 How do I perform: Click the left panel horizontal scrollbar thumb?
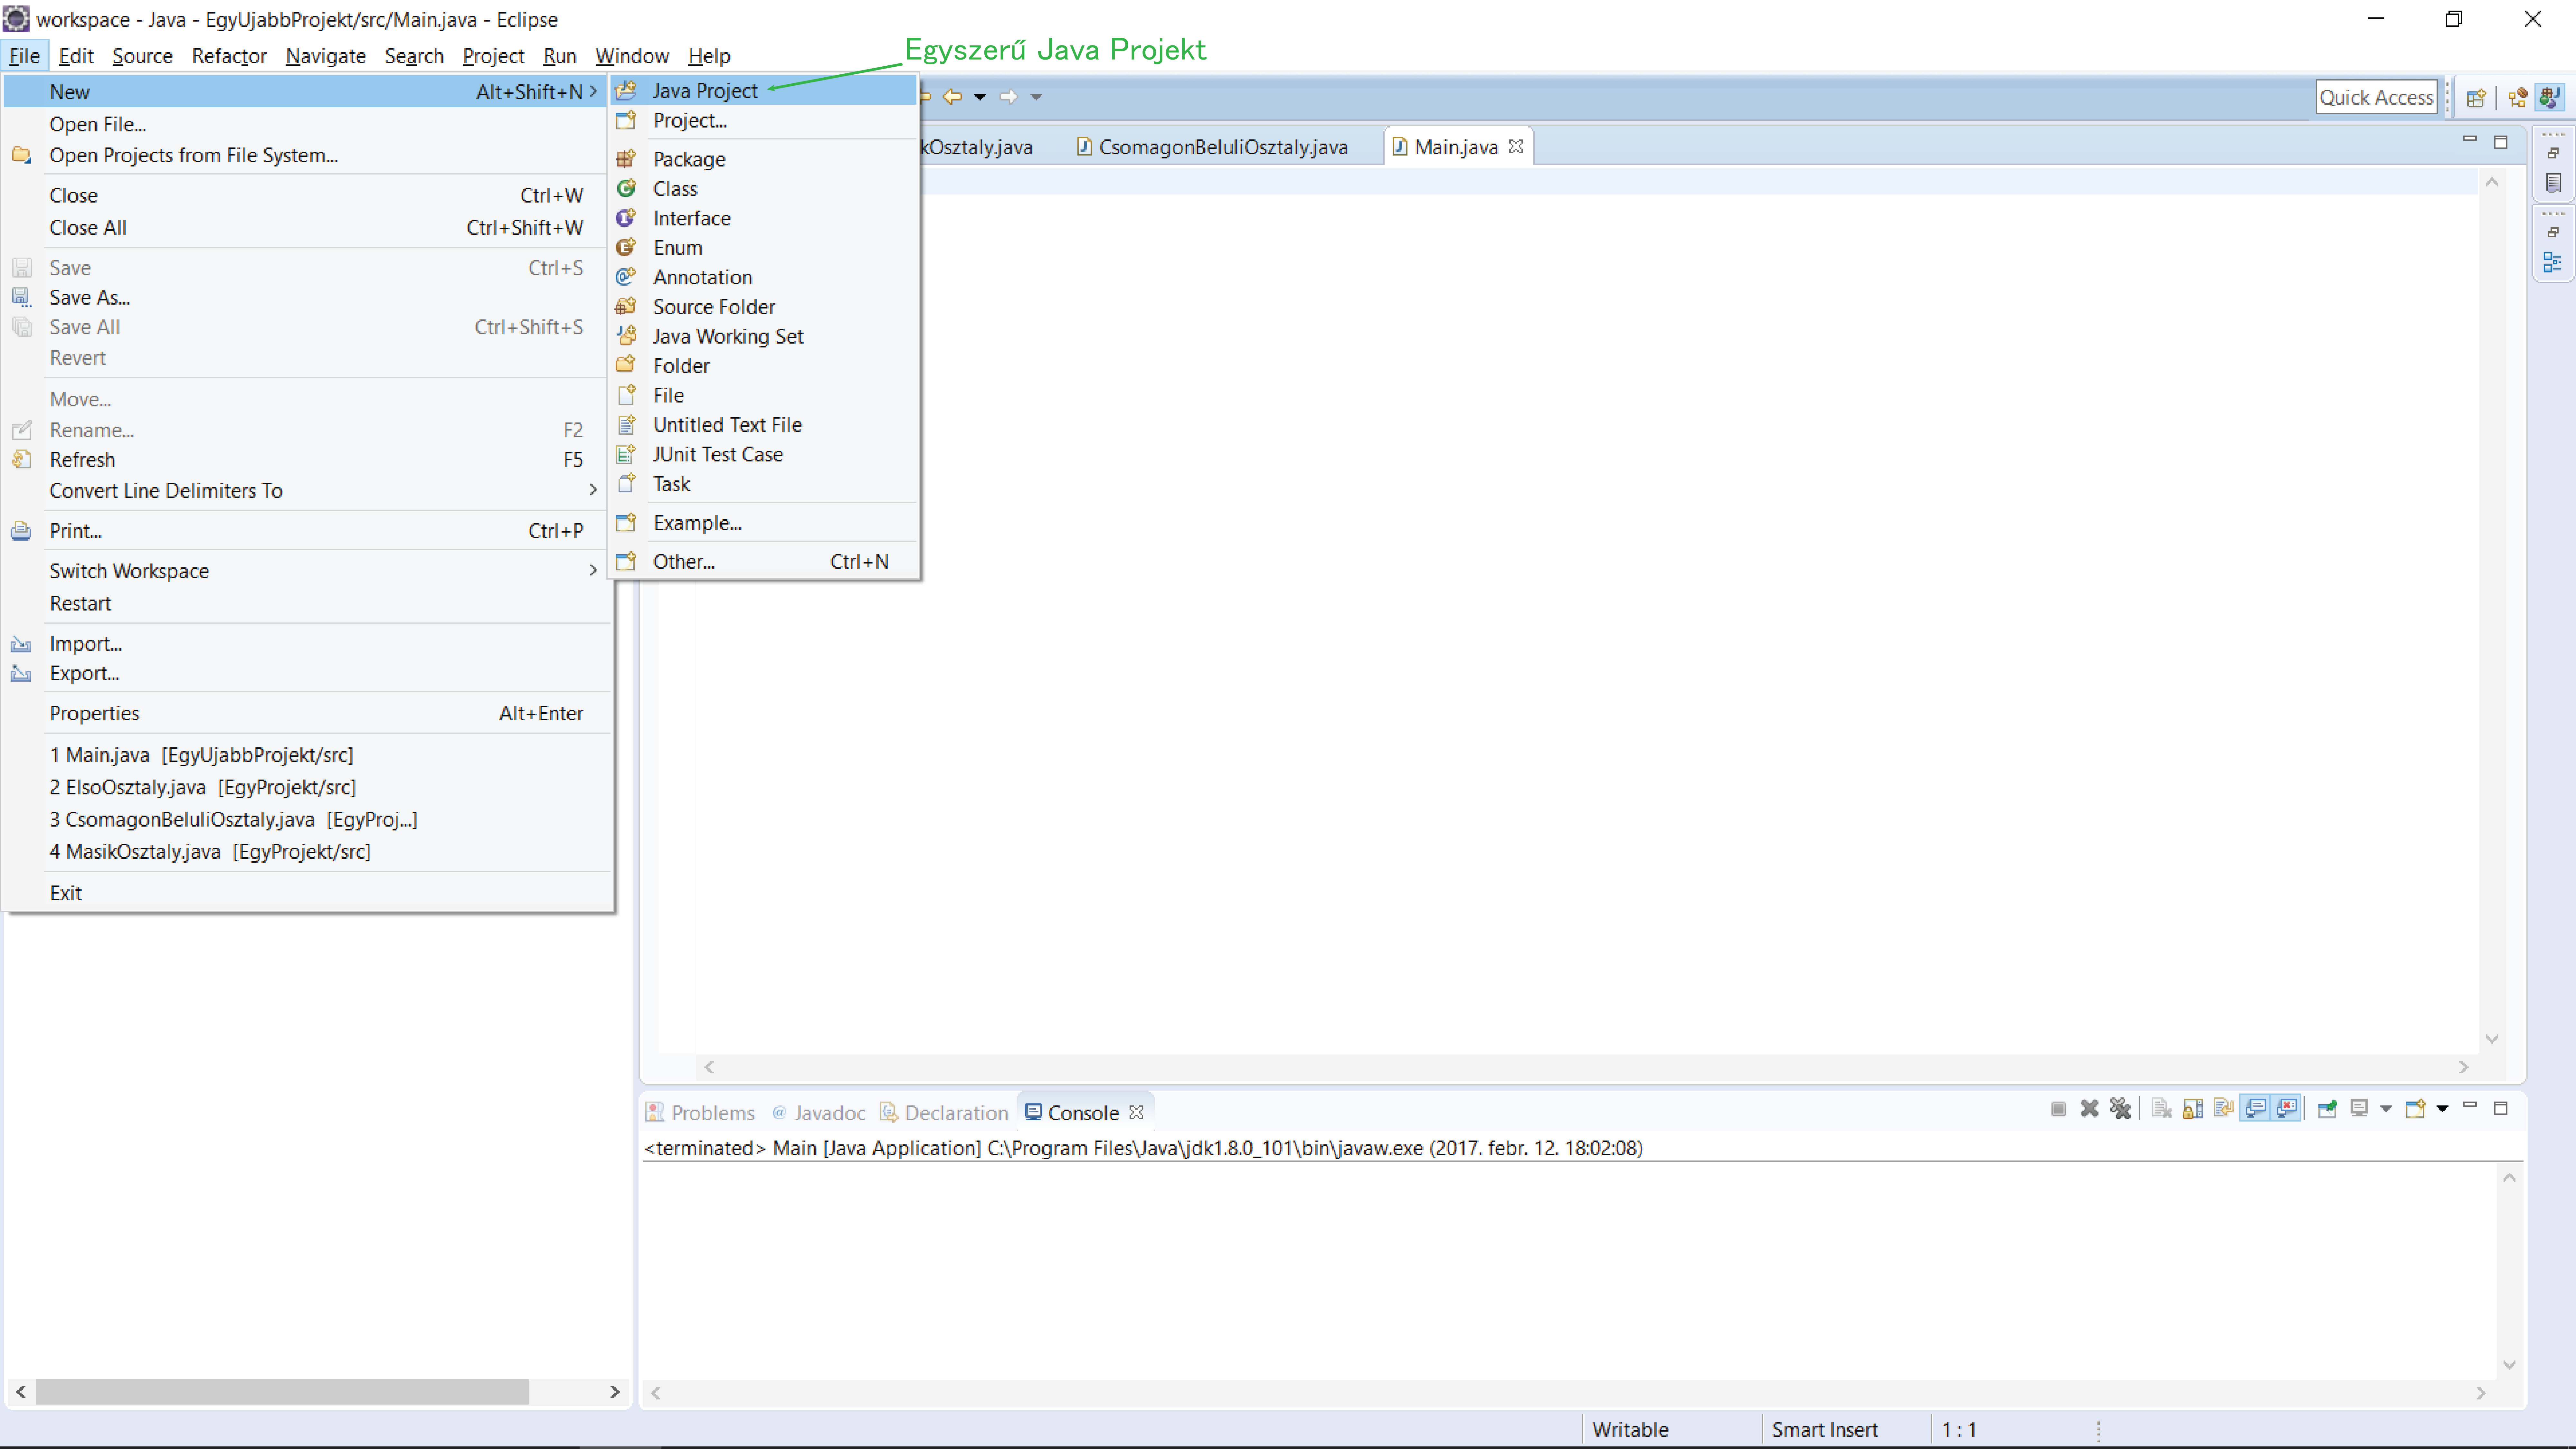click(282, 1392)
